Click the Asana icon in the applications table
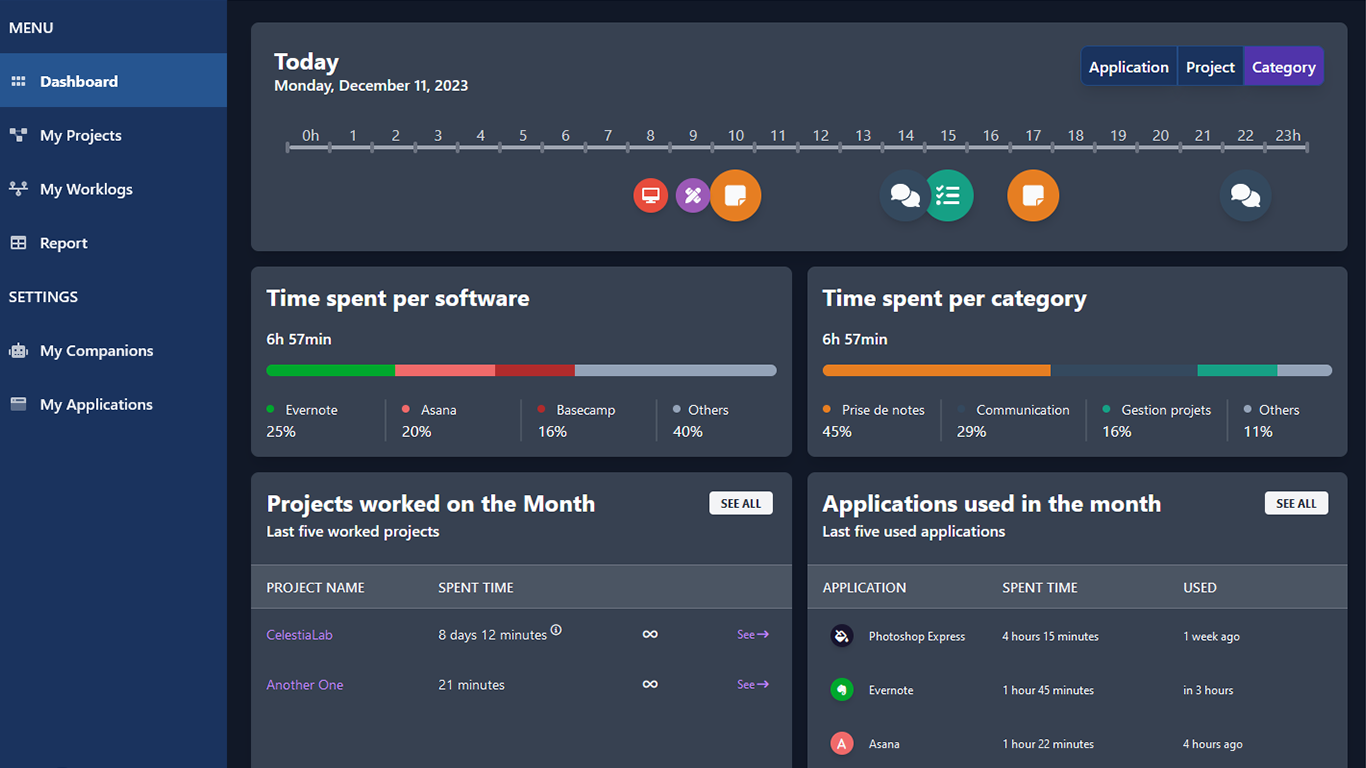 point(841,743)
